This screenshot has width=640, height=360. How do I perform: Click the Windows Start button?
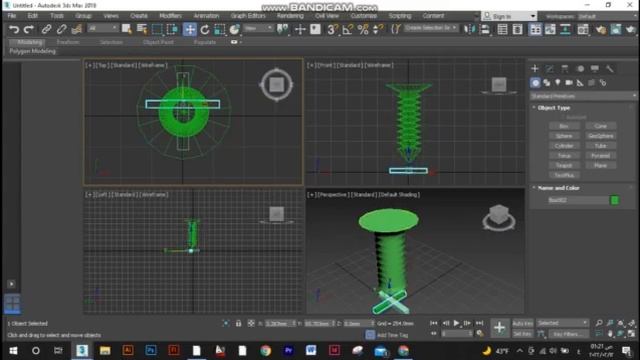tap(13, 351)
